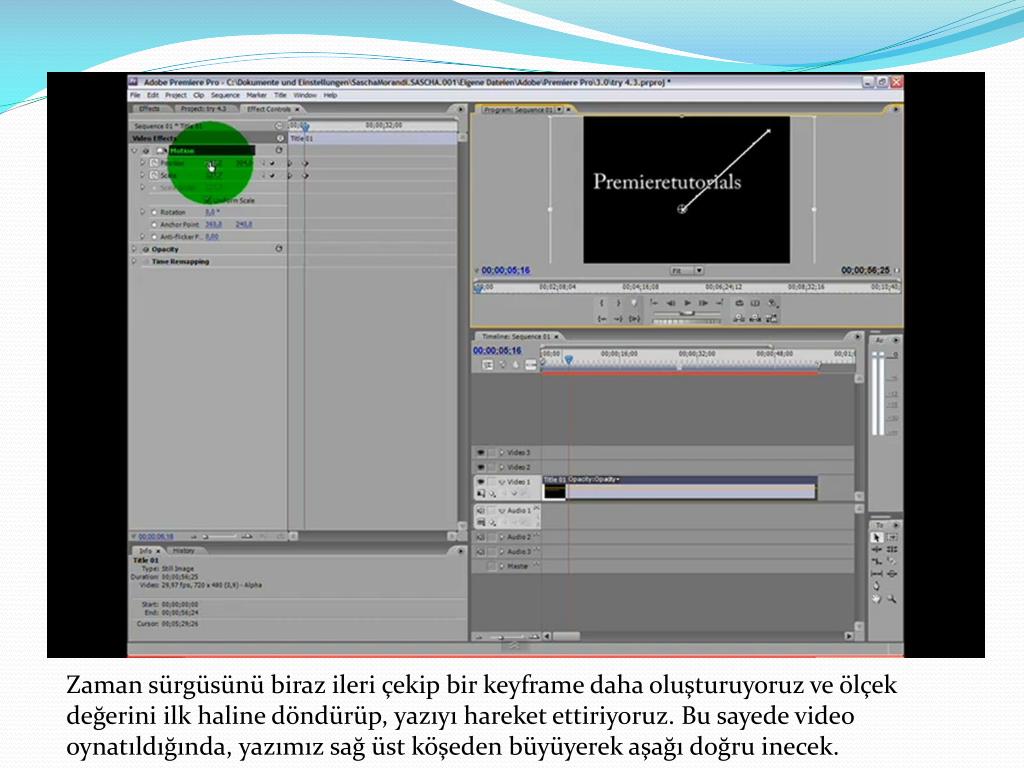This screenshot has height=768, width=1024.
Task: Click the Extract button
Action: point(755,318)
